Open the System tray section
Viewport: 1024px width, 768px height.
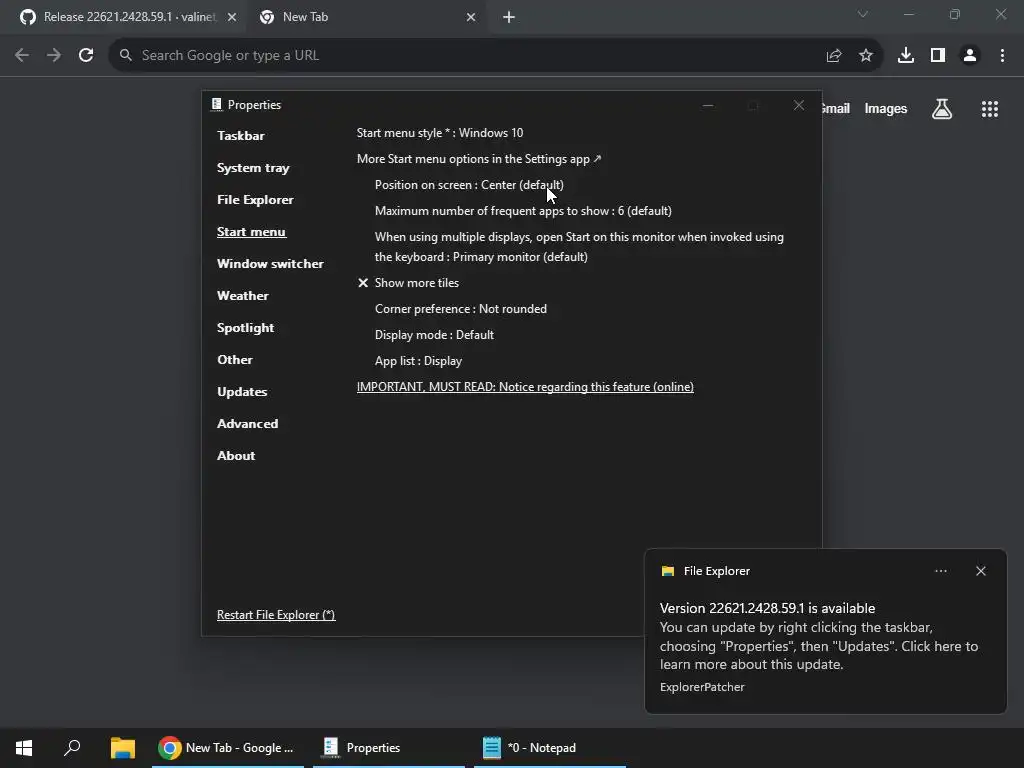pos(253,168)
